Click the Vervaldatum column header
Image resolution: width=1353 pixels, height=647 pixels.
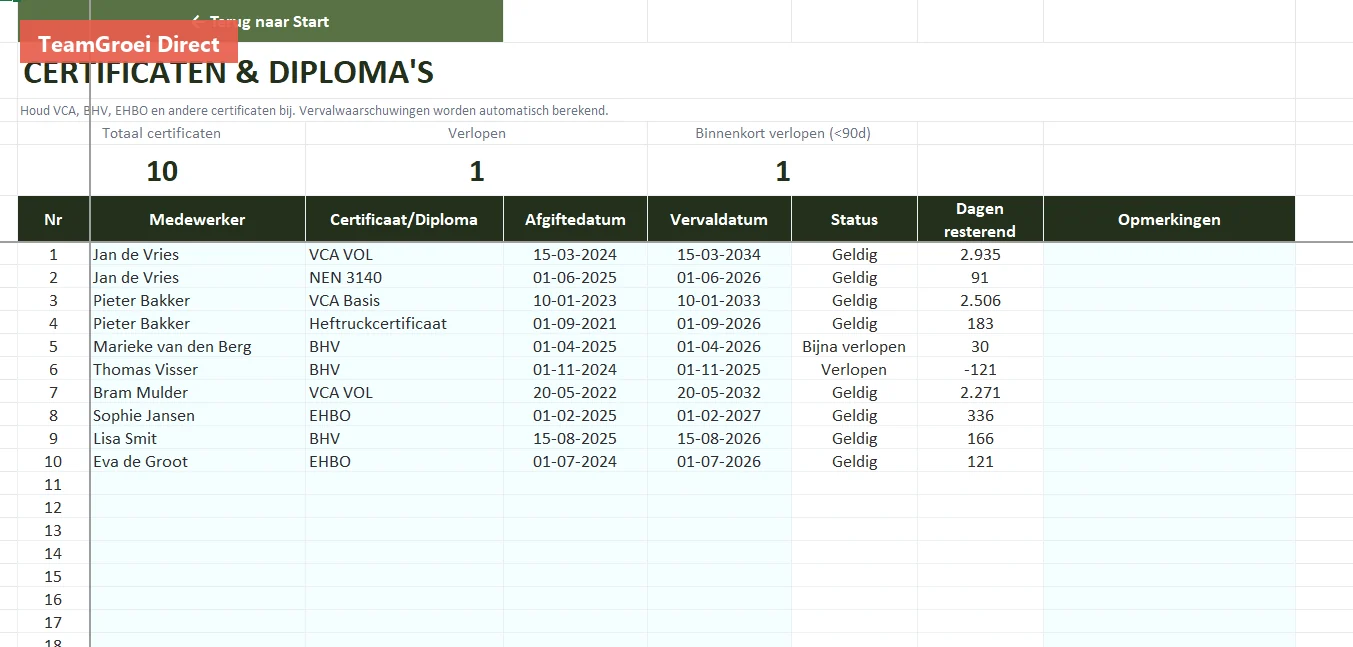tap(719, 219)
